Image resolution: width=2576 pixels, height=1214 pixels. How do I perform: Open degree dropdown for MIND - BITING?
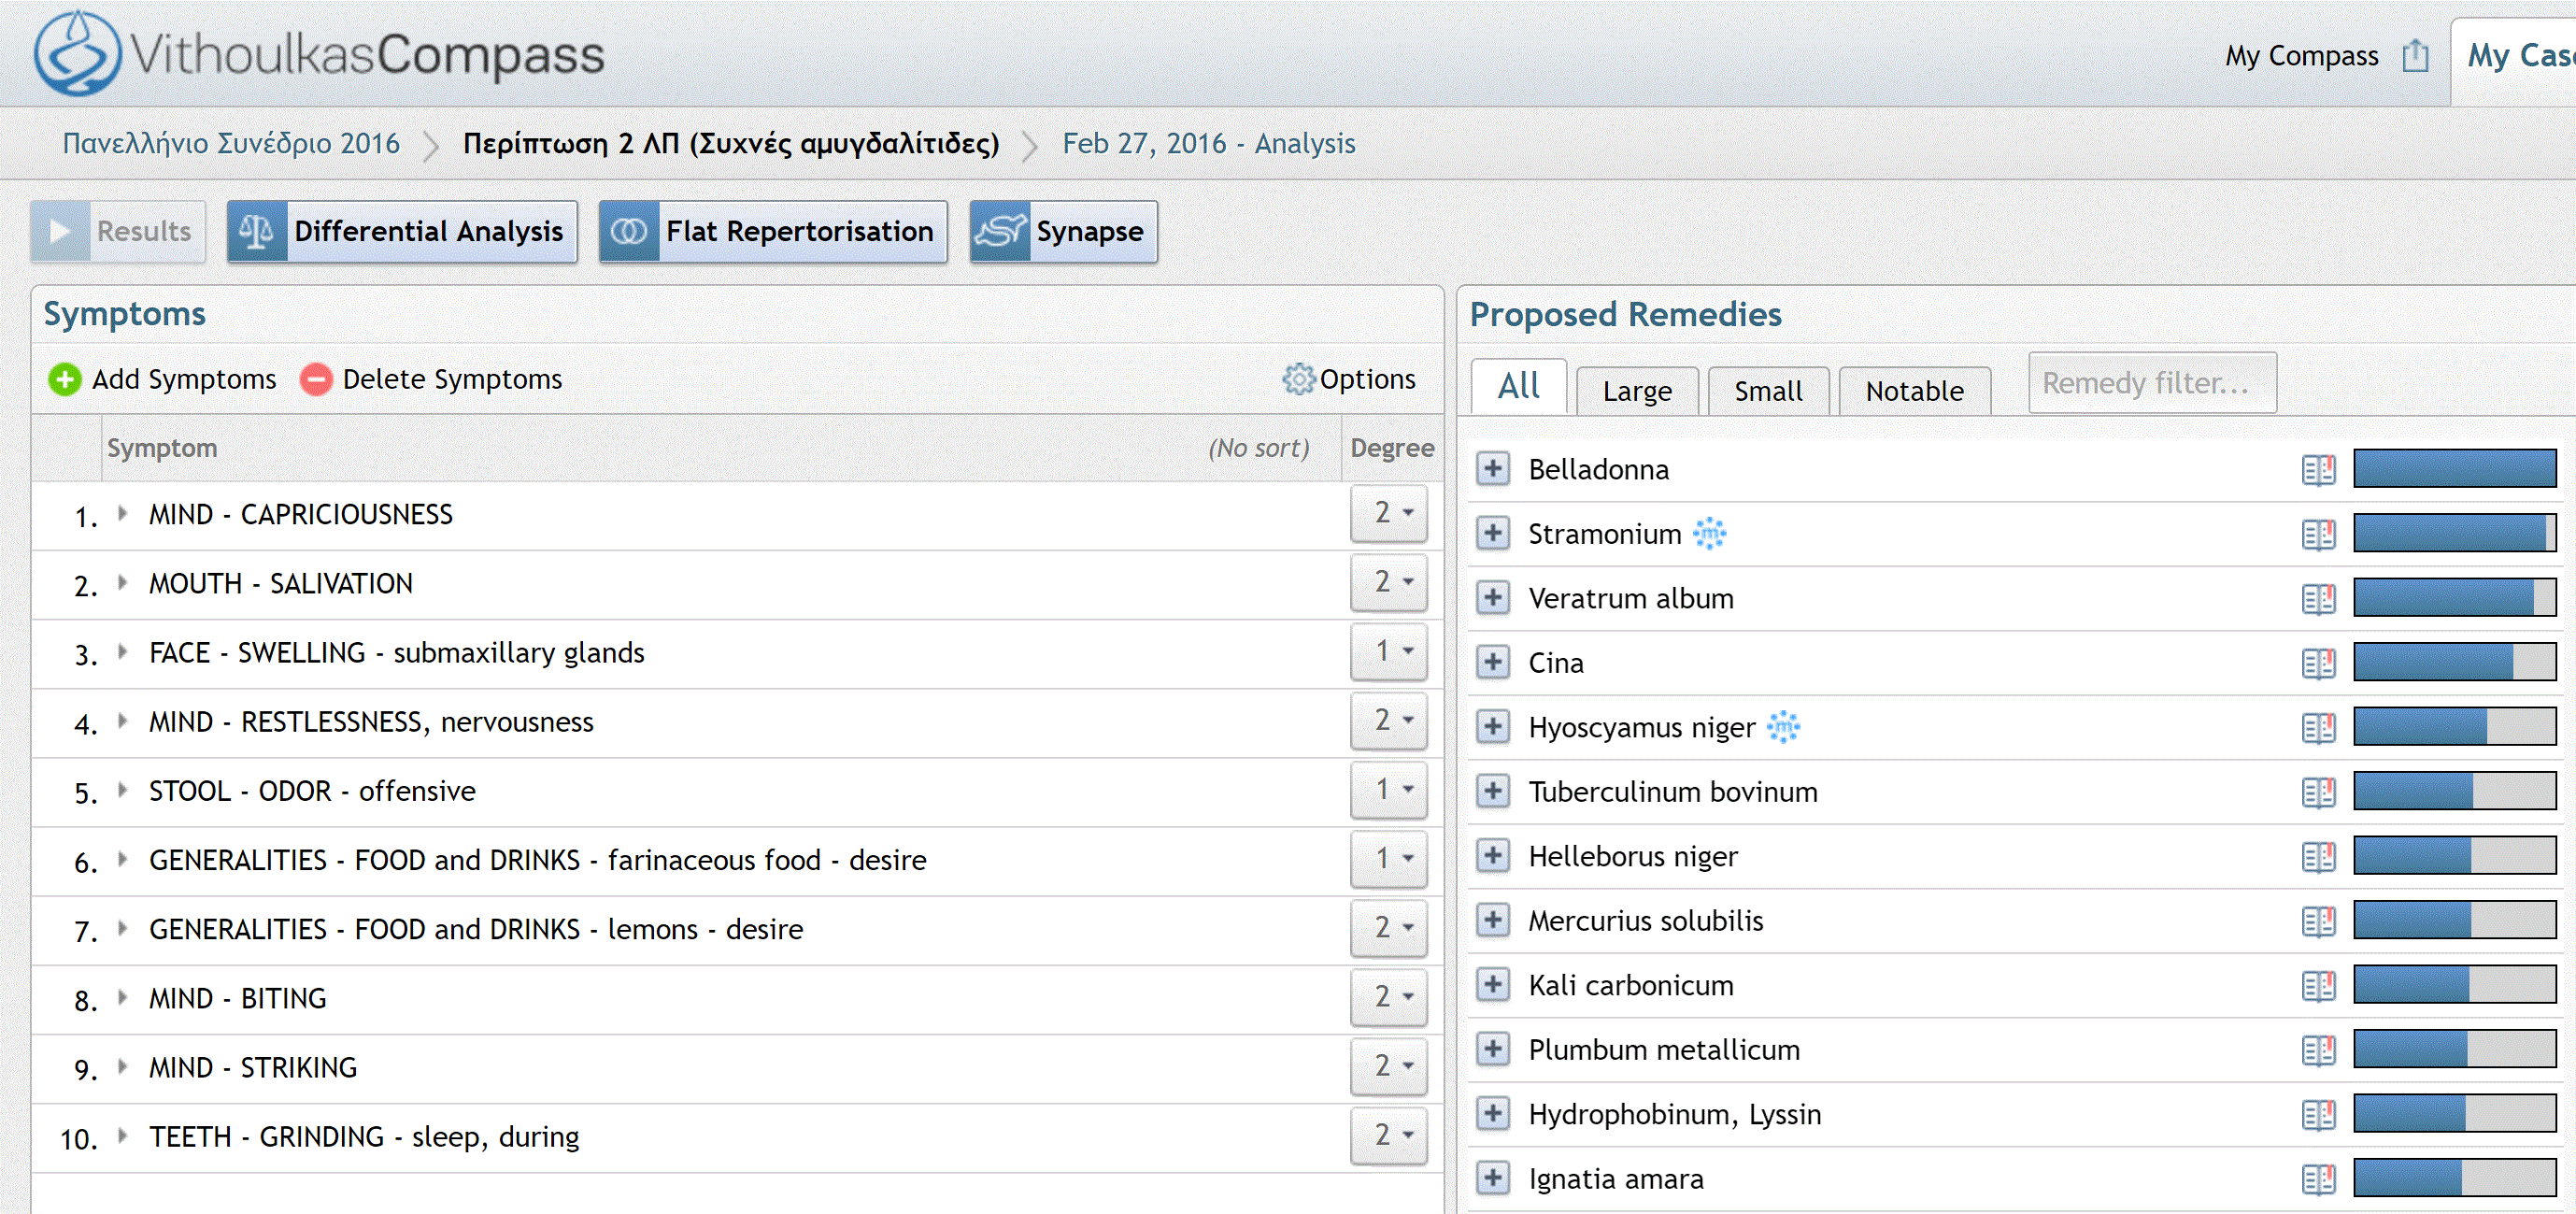(1389, 997)
